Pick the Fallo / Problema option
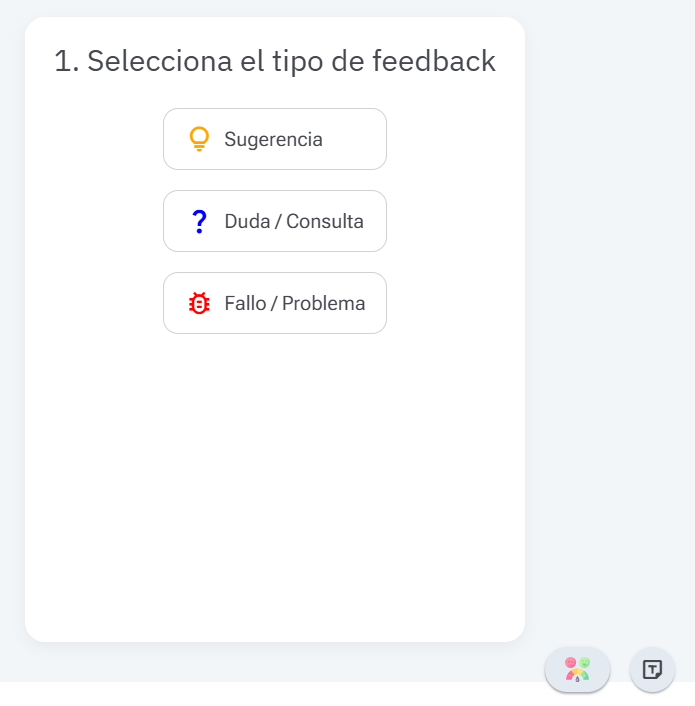 click(275, 303)
